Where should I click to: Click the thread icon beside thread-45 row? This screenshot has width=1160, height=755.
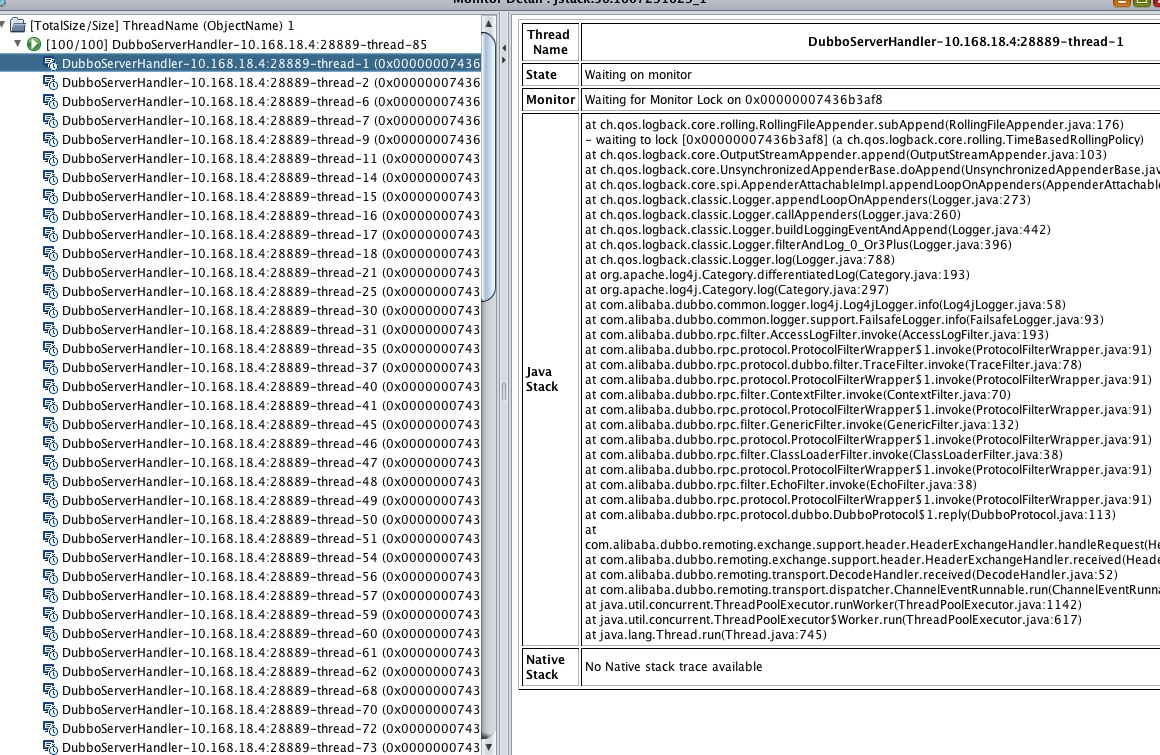50,424
